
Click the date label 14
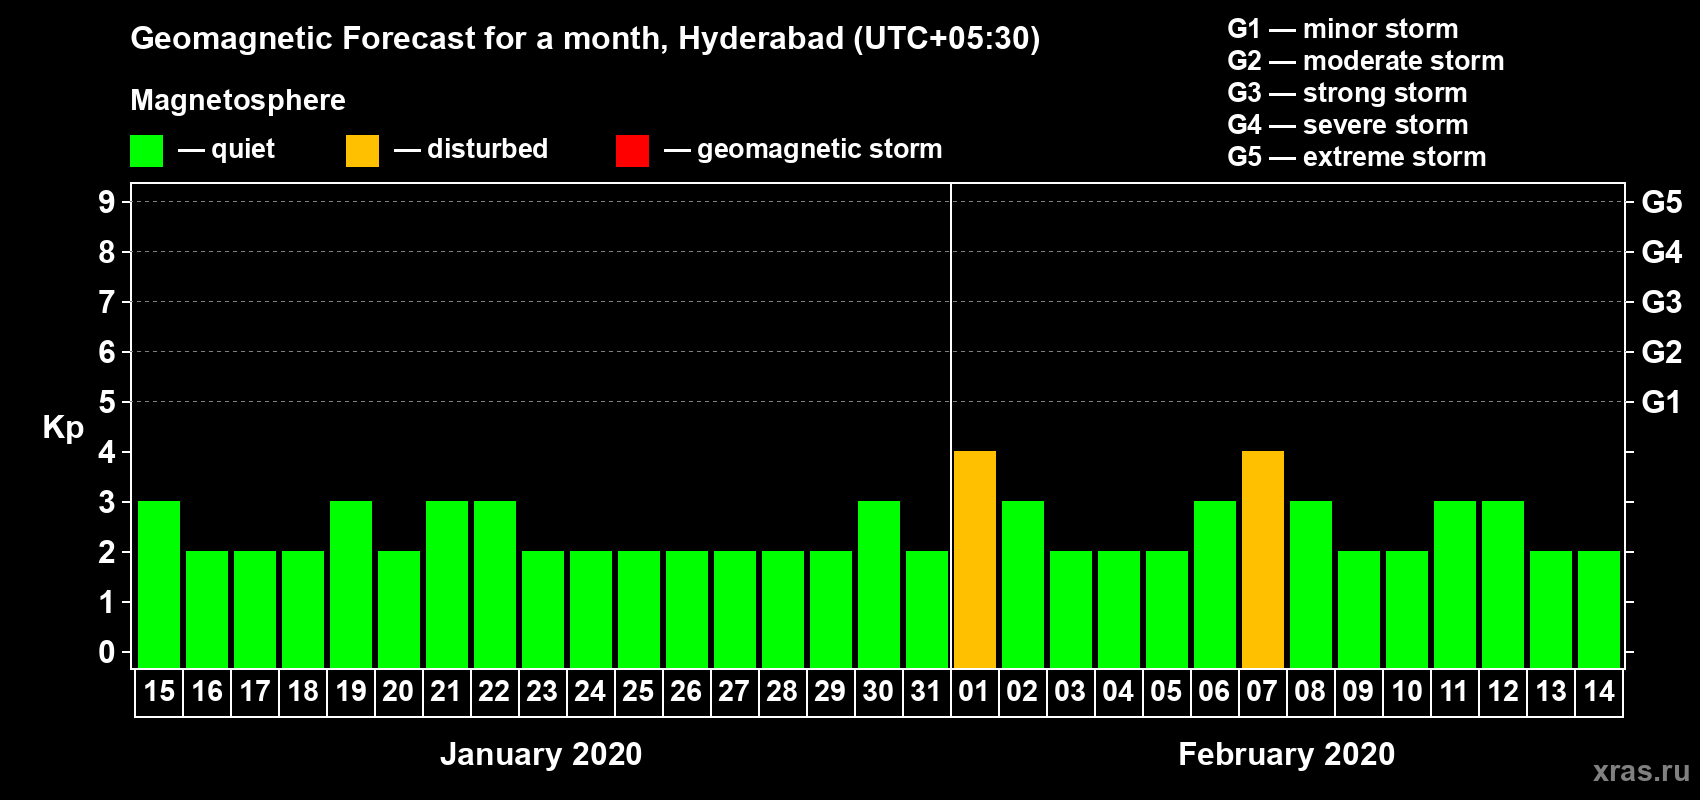point(1599,692)
